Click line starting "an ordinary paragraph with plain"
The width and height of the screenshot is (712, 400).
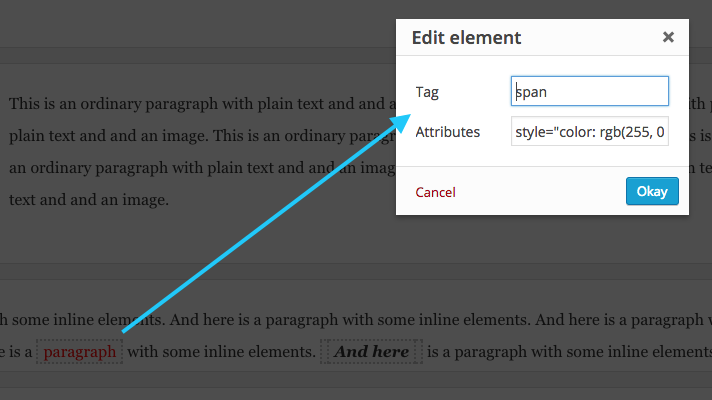tap(202, 168)
